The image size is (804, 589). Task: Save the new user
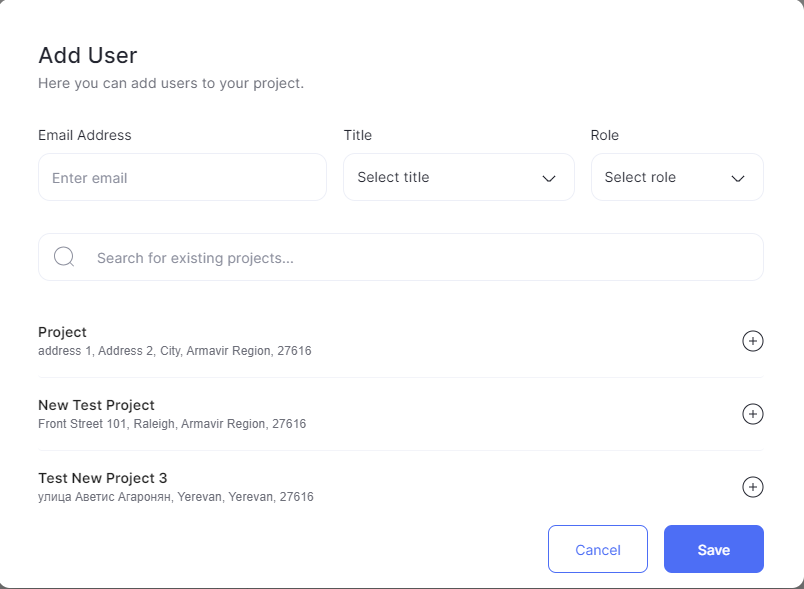point(714,549)
